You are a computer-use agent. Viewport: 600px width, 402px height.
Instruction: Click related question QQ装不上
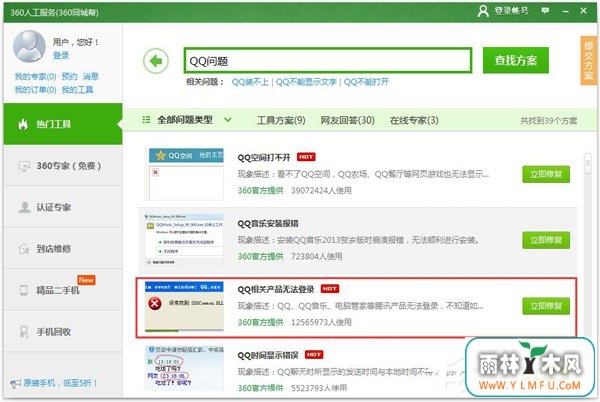(250, 82)
